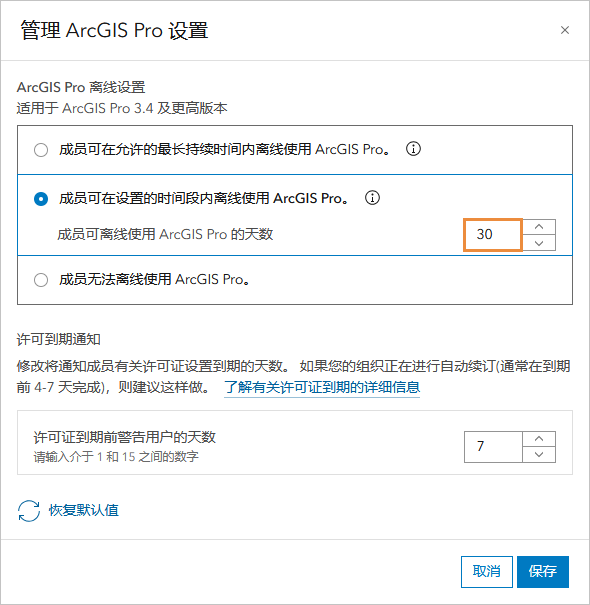Open info icon beside 最长持续时间 option
Screen dimensions: 590x605
[x=413, y=149]
